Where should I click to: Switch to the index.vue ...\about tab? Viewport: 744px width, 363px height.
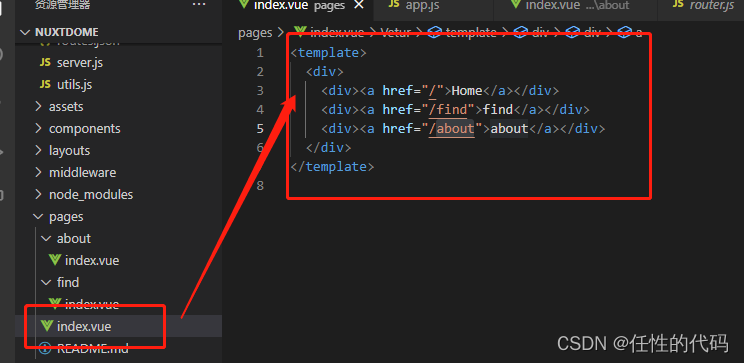point(577,5)
